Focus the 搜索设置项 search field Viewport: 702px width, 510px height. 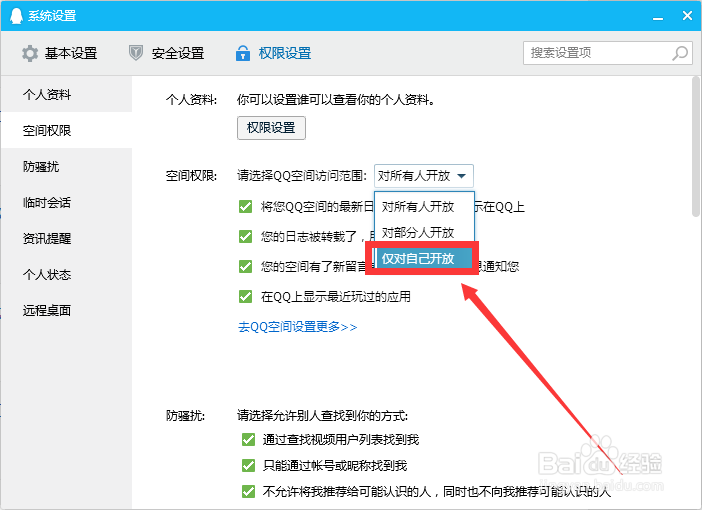(608, 53)
